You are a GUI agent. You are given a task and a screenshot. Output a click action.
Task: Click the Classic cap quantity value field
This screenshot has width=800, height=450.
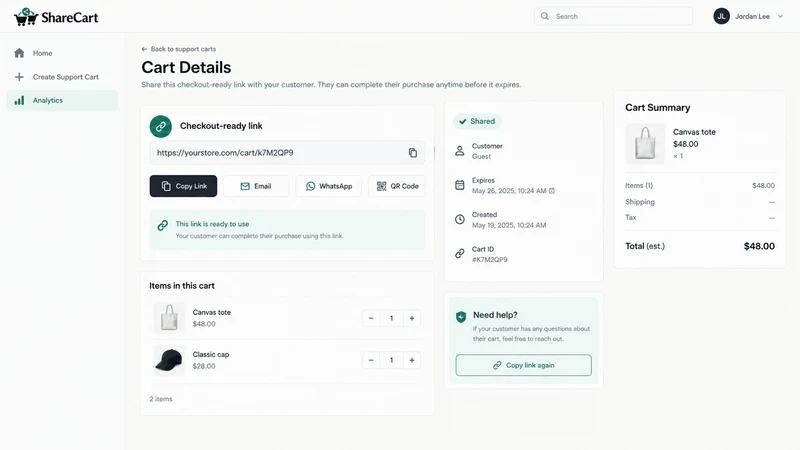tap(391, 360)
